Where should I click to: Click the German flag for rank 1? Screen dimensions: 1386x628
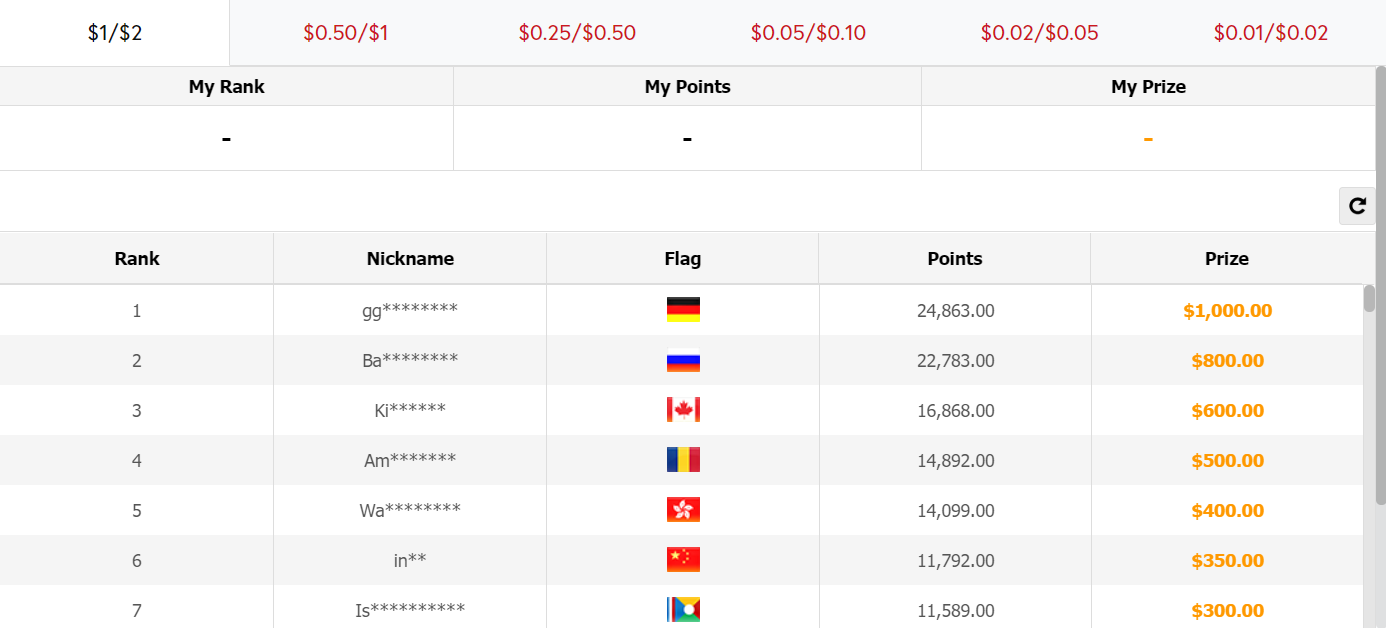pyautogui.click(x=683, y=310)
